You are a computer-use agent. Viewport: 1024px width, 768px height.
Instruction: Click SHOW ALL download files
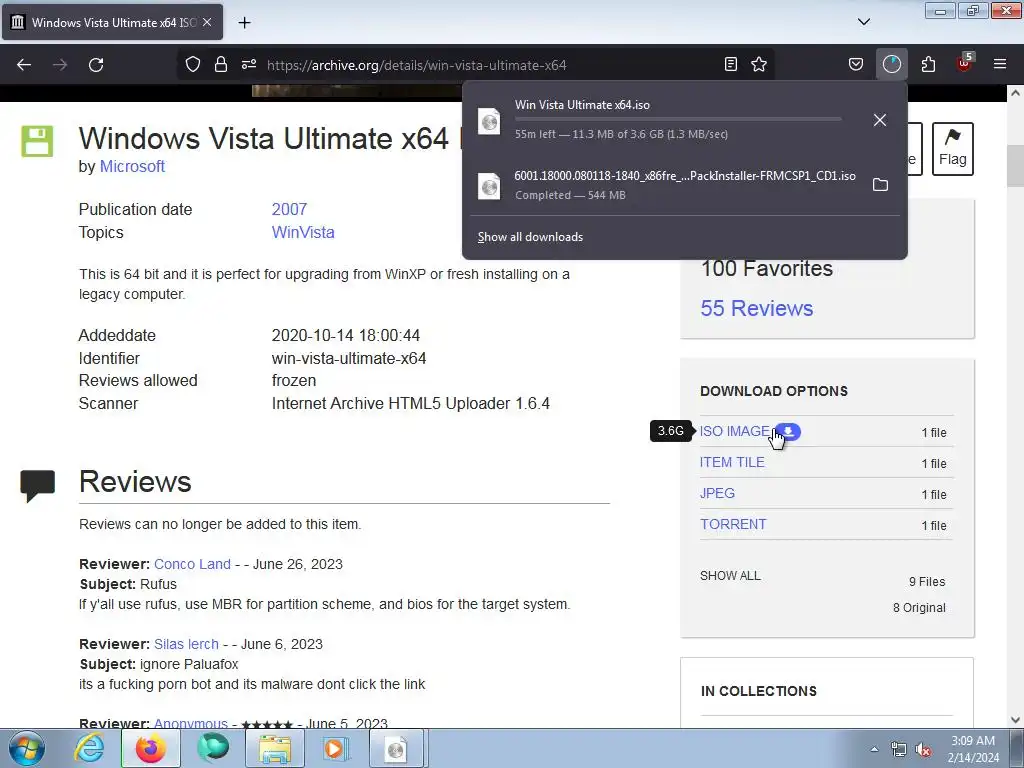tap(730, 575)
